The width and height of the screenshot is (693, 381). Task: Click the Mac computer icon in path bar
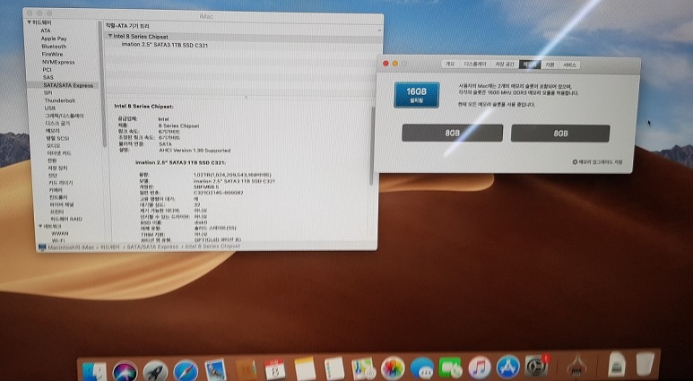coord(42,247)
